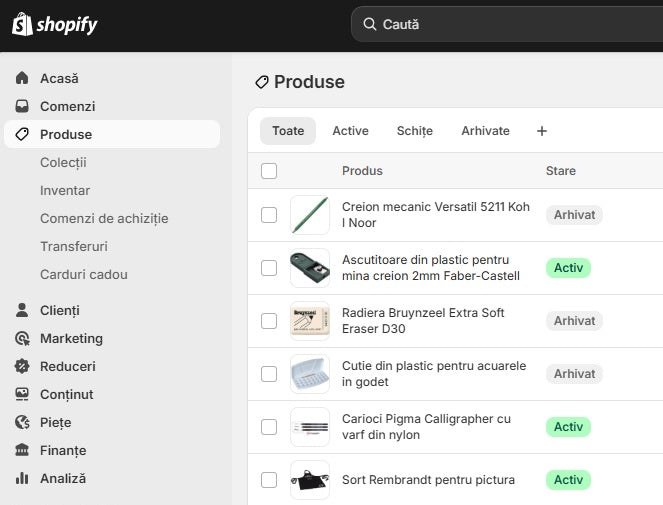Open Marketing via its target icon
This screenshot has width=663, height=505.
(22, 338)
